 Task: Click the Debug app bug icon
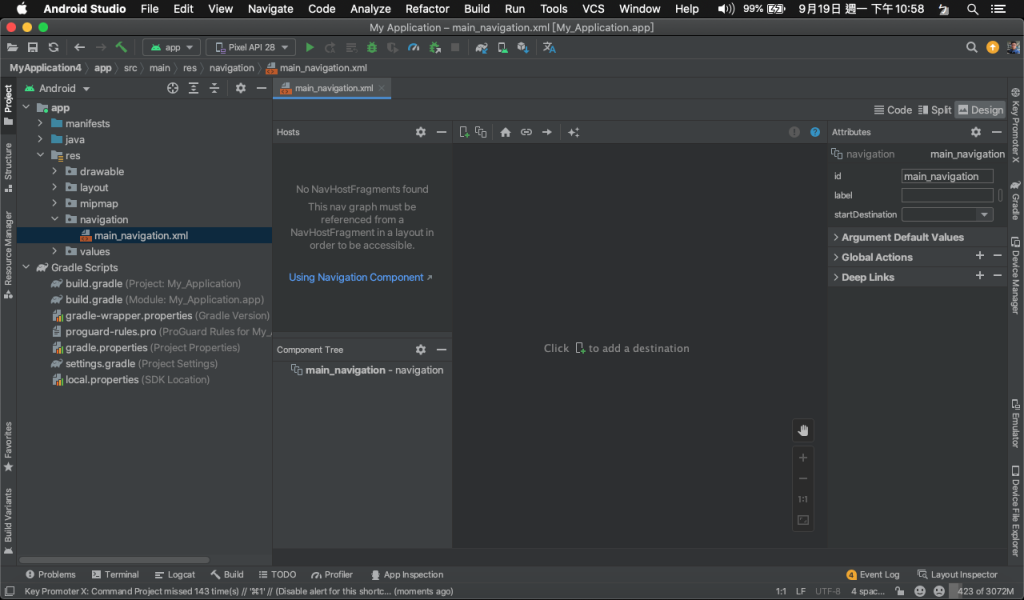click(x=372, y=47)
